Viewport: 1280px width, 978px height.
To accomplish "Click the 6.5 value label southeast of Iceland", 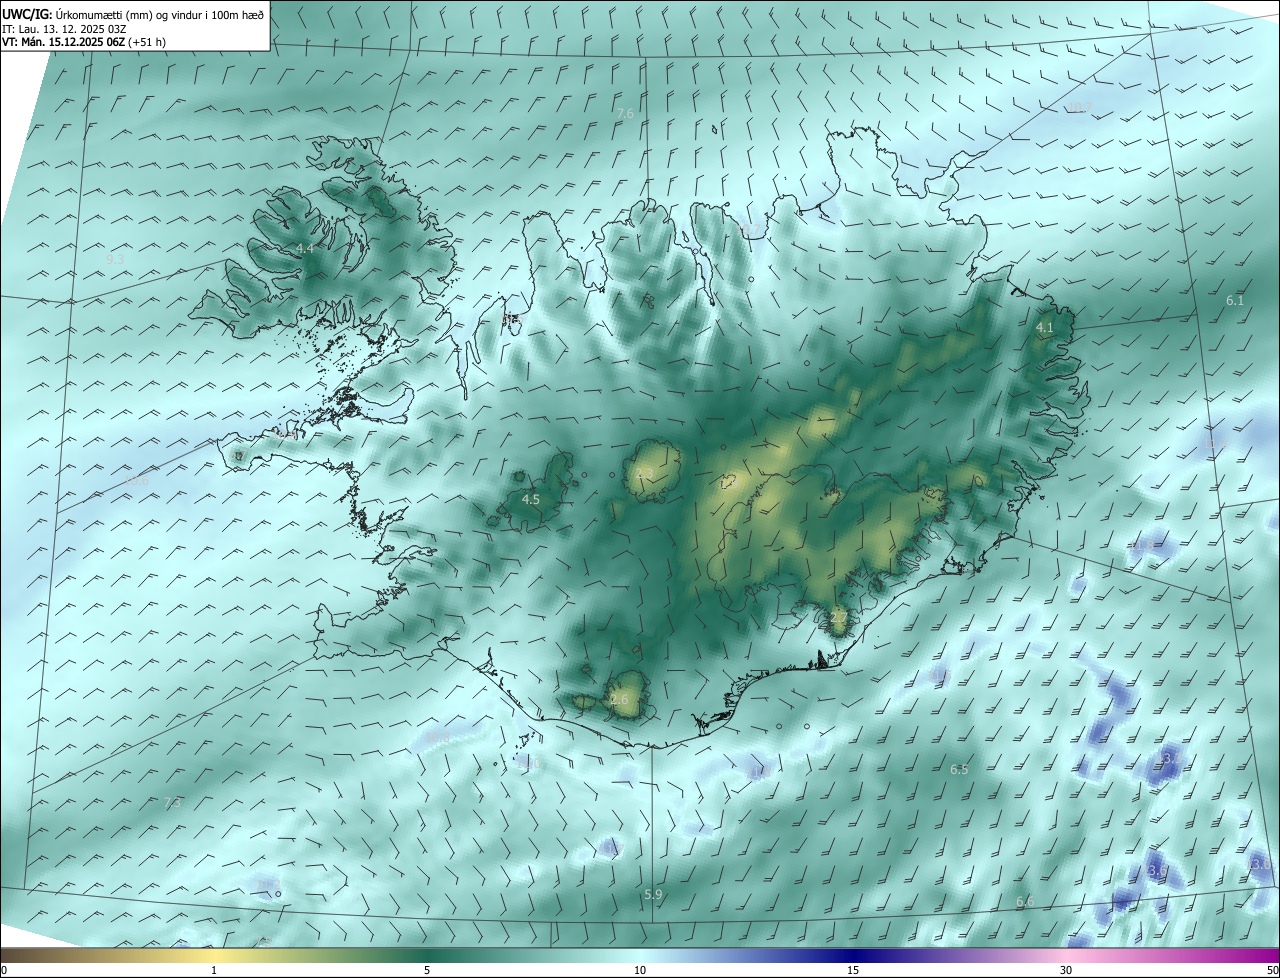I will pos(959,769).
